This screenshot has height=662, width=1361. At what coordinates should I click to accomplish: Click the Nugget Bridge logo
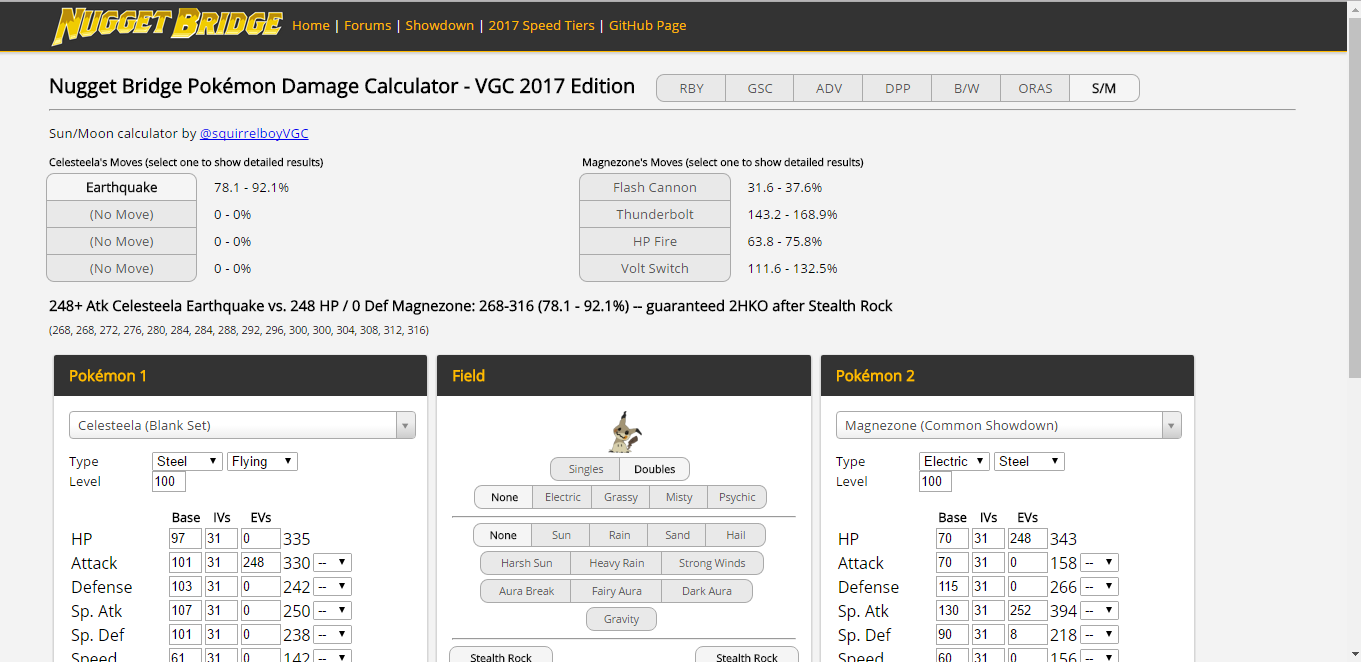click(x=166, y=26)
